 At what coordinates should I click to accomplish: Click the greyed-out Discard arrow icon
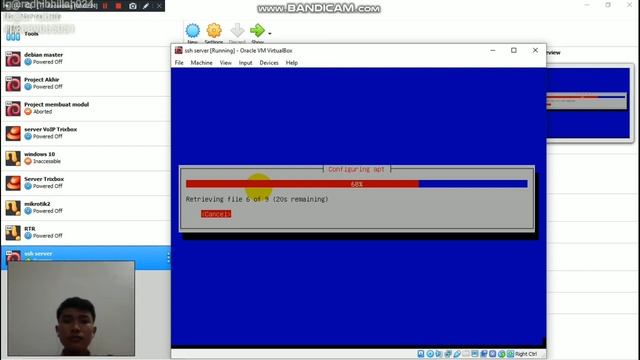[x=237, y=31]
